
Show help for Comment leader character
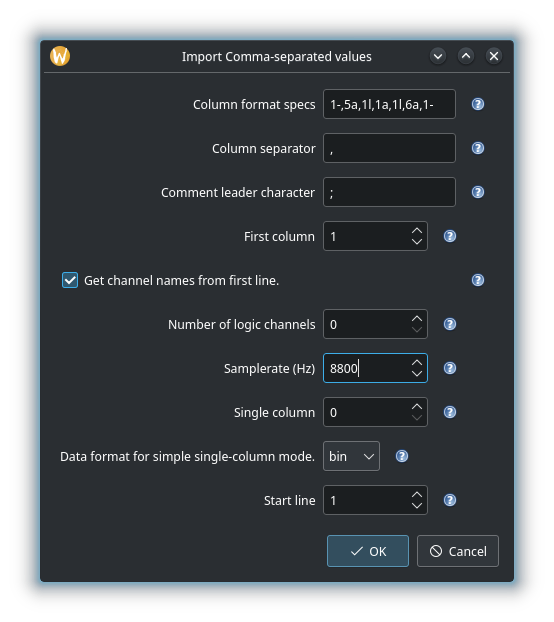pyautogui.click(x=477, y=192)
